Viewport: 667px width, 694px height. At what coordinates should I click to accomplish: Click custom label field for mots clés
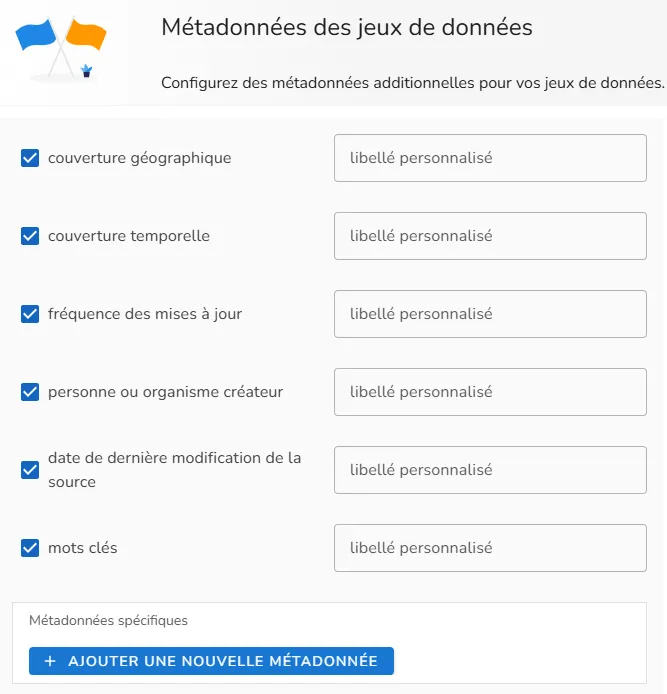(x=490, y=548)
